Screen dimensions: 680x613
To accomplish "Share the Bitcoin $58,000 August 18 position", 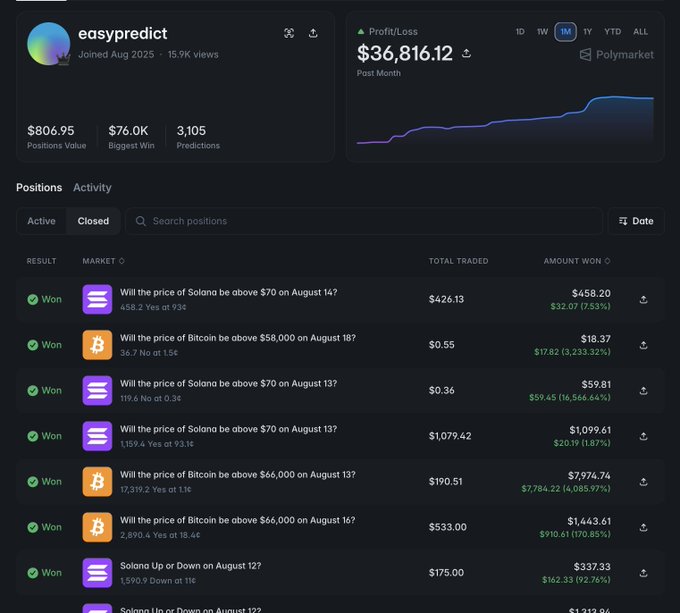I will click(x=644, y=345).
